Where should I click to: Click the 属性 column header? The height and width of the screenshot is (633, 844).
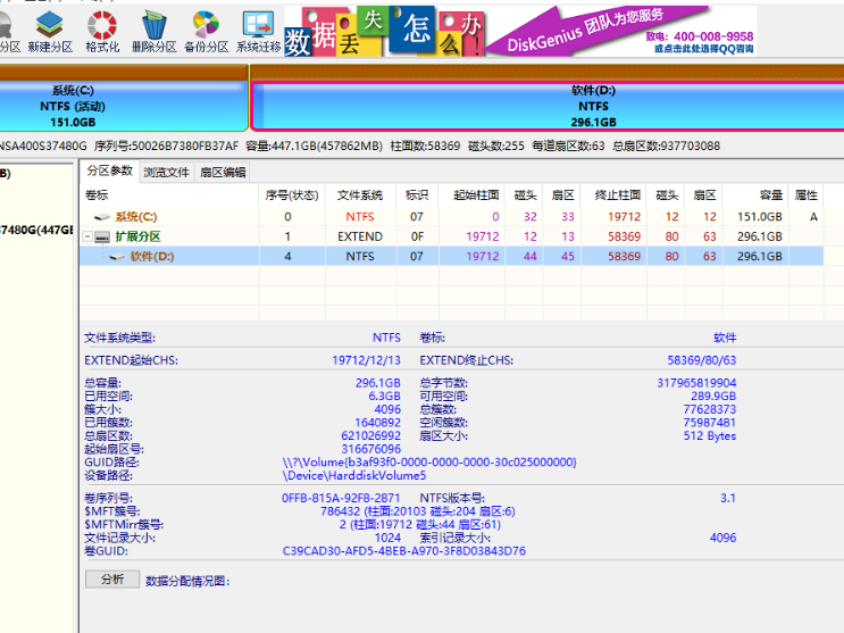[806, 195]
